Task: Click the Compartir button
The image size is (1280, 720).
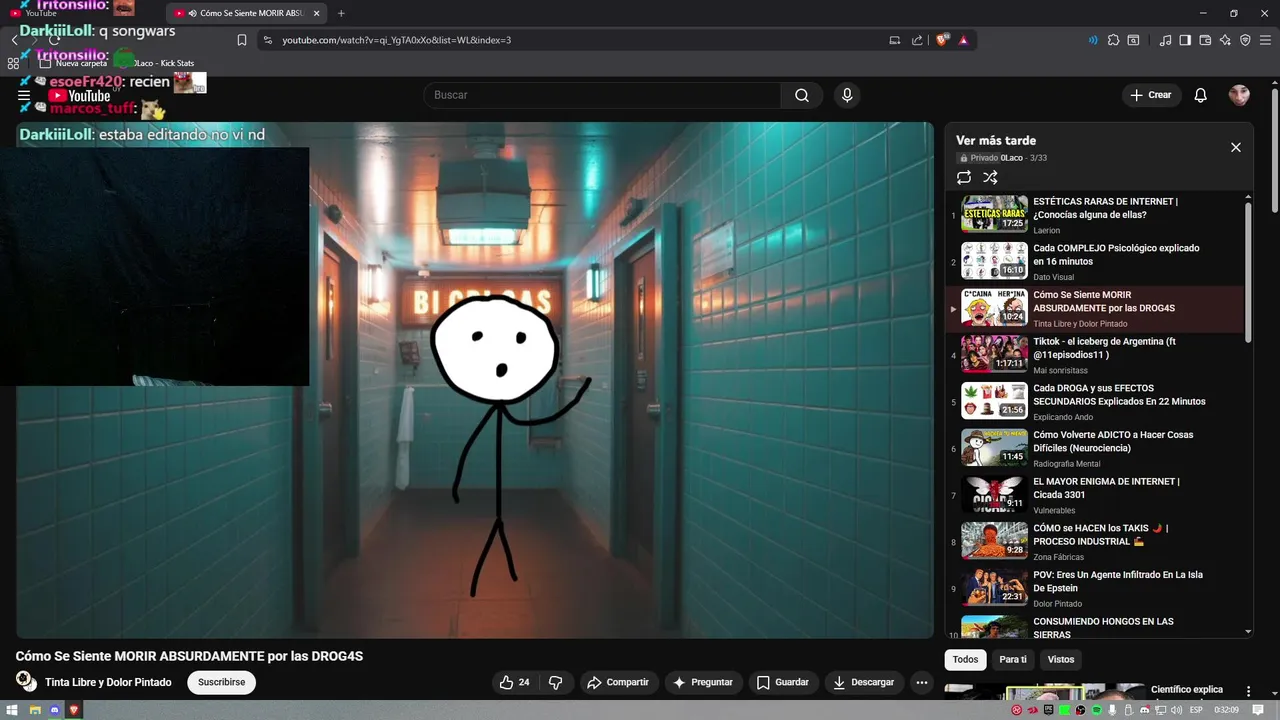Action: (x=619, y=682)
